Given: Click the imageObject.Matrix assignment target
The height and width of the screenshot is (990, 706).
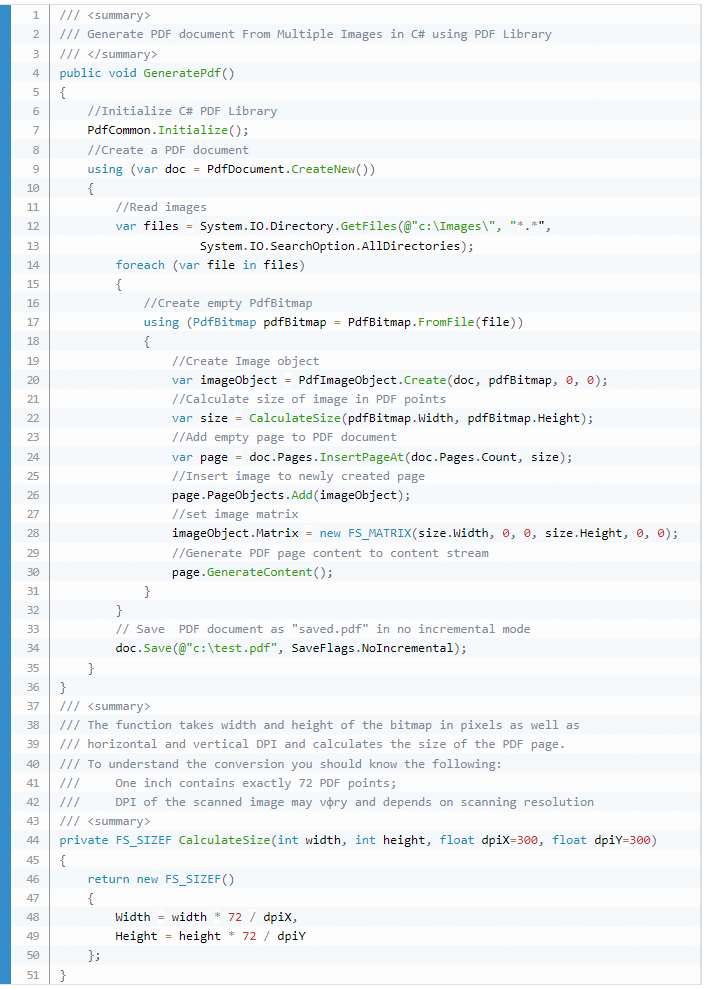Looking at the screenshot, I should pos(235,534).
